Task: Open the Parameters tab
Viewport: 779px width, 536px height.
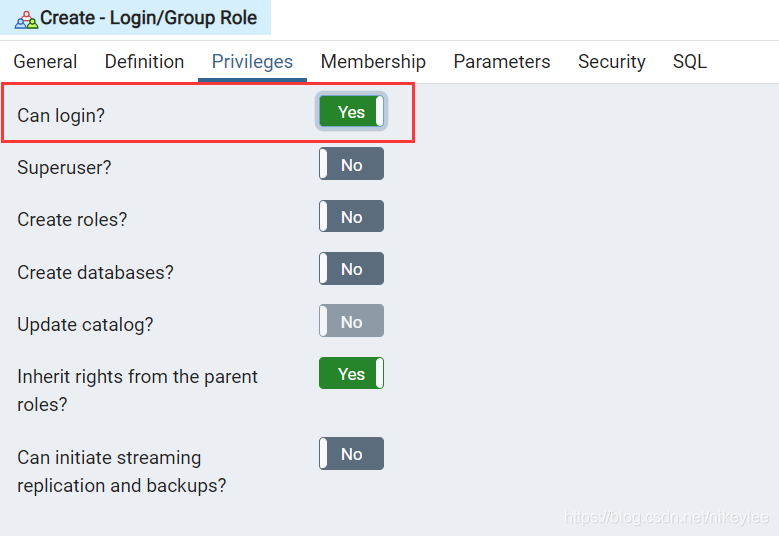Action: tap(502, 62)
